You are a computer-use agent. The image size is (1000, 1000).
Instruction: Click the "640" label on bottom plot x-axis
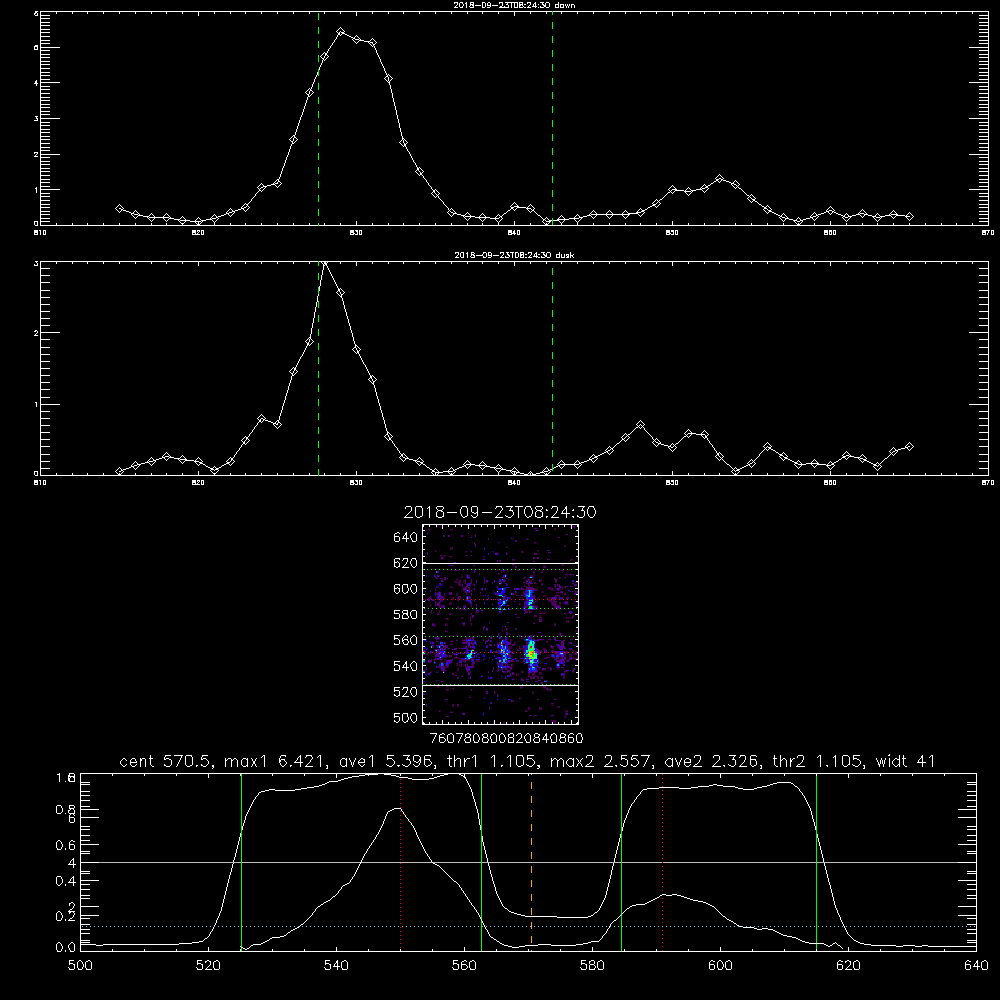click(x=976, y=966)
